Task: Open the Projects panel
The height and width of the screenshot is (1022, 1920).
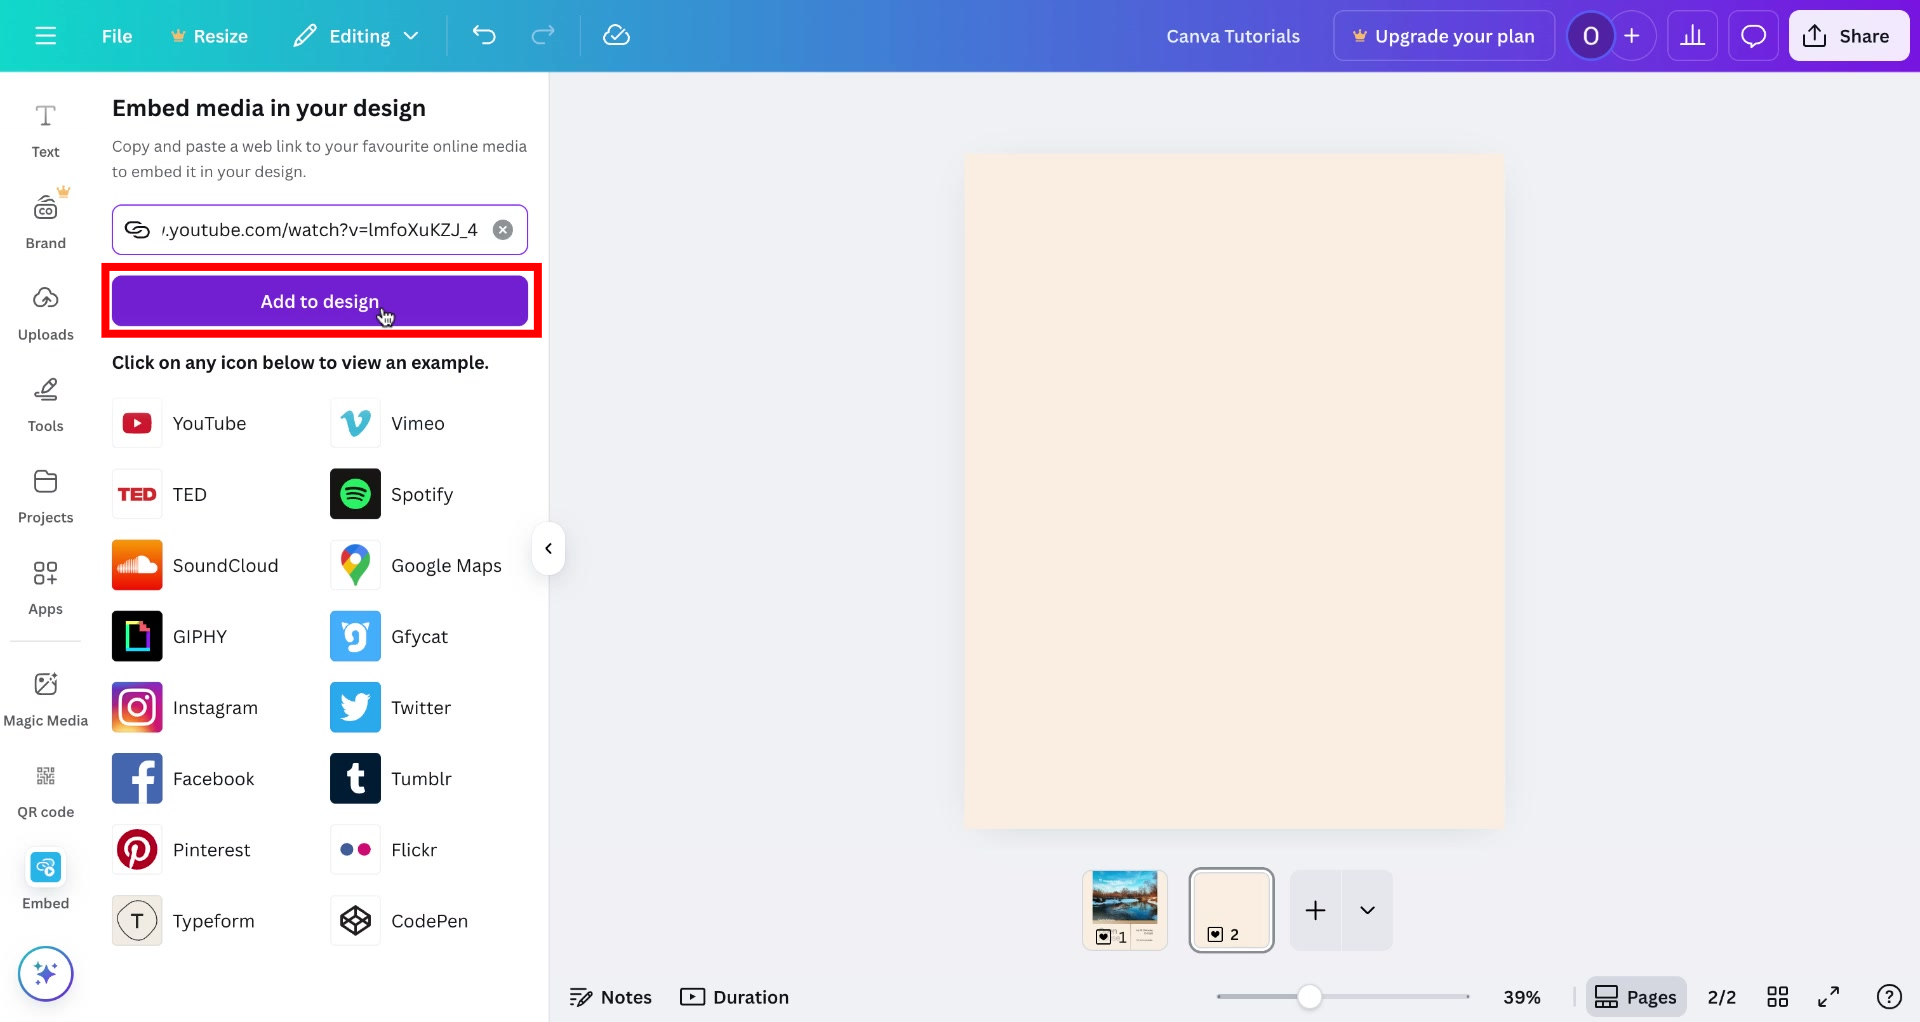Action: (x=45, y=495)
